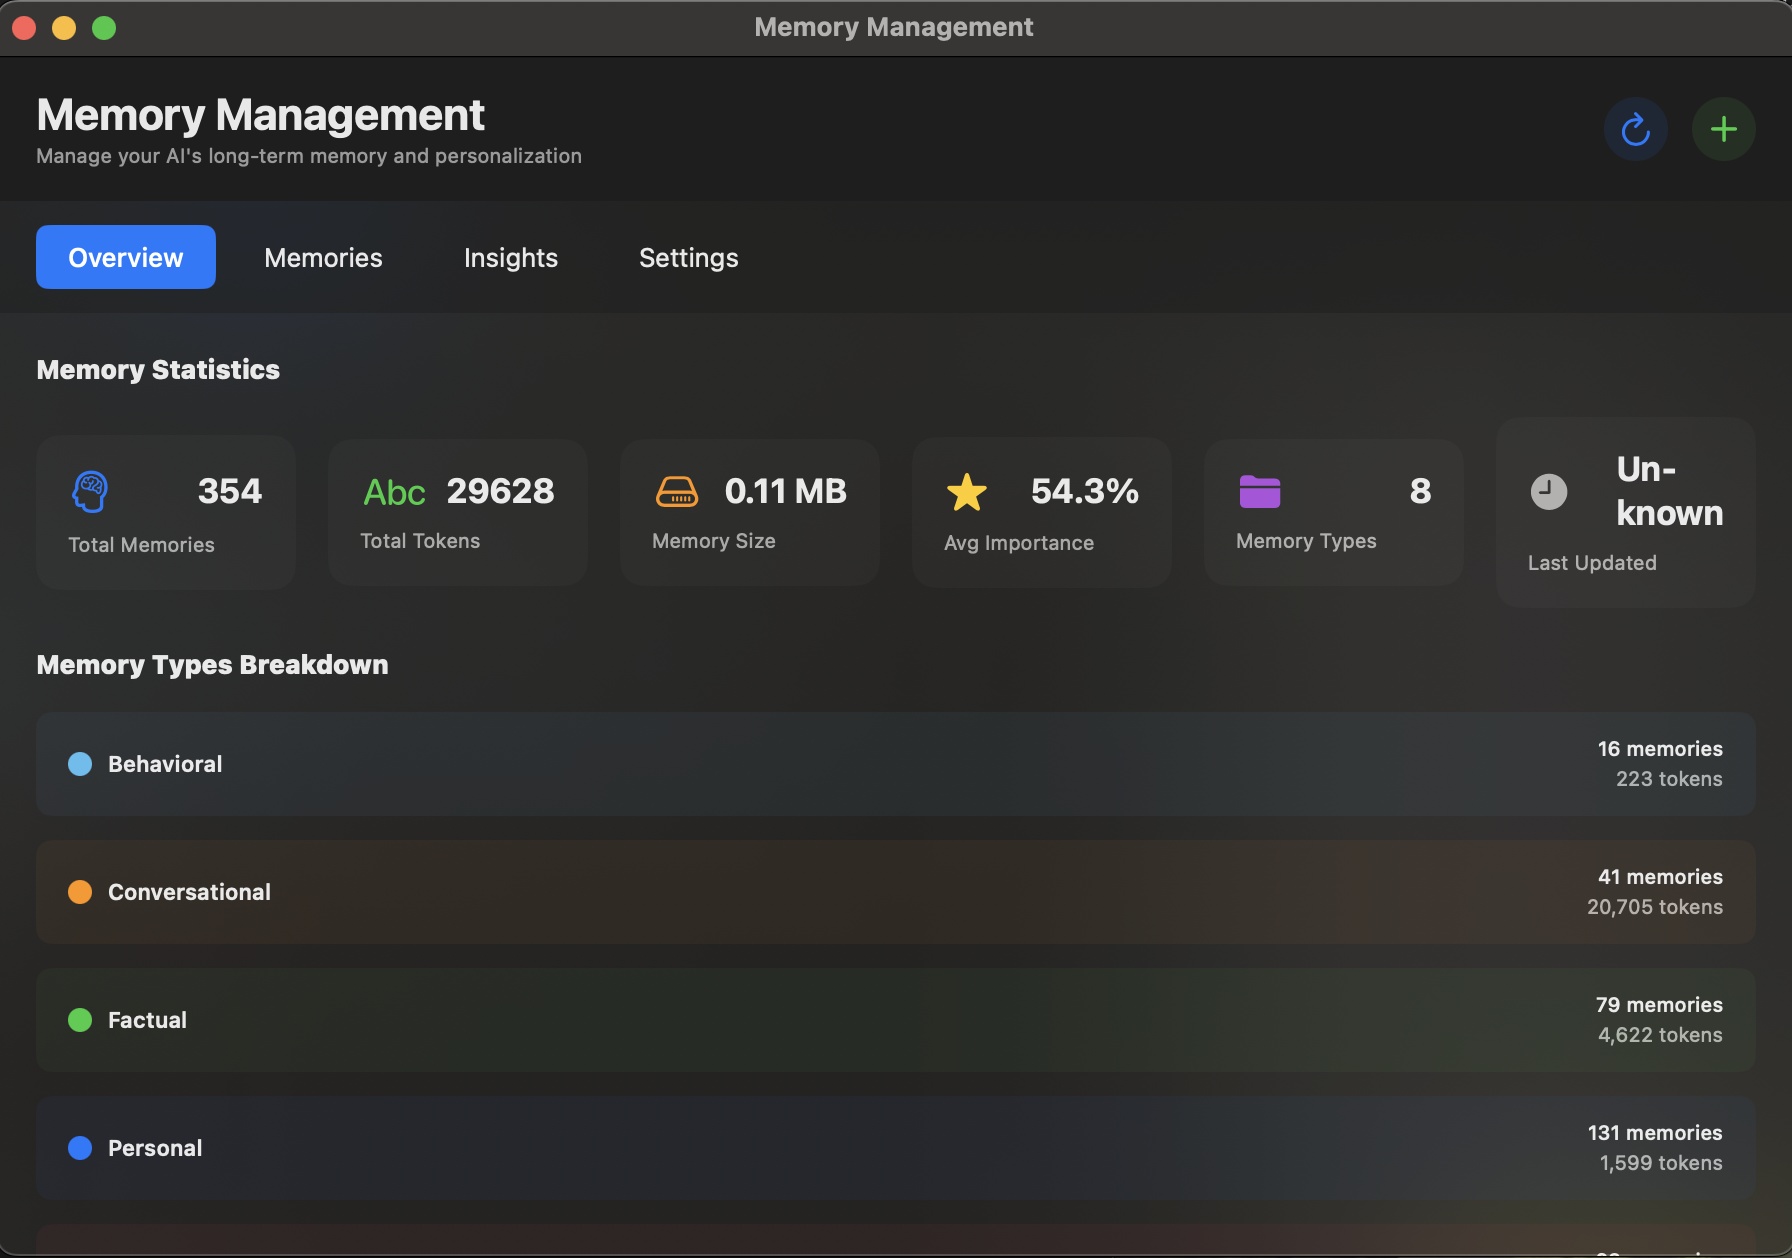This screenshot has width=1792, height=1258.
Task: Open the Factual memory type row
Action: pos(896,1020)
